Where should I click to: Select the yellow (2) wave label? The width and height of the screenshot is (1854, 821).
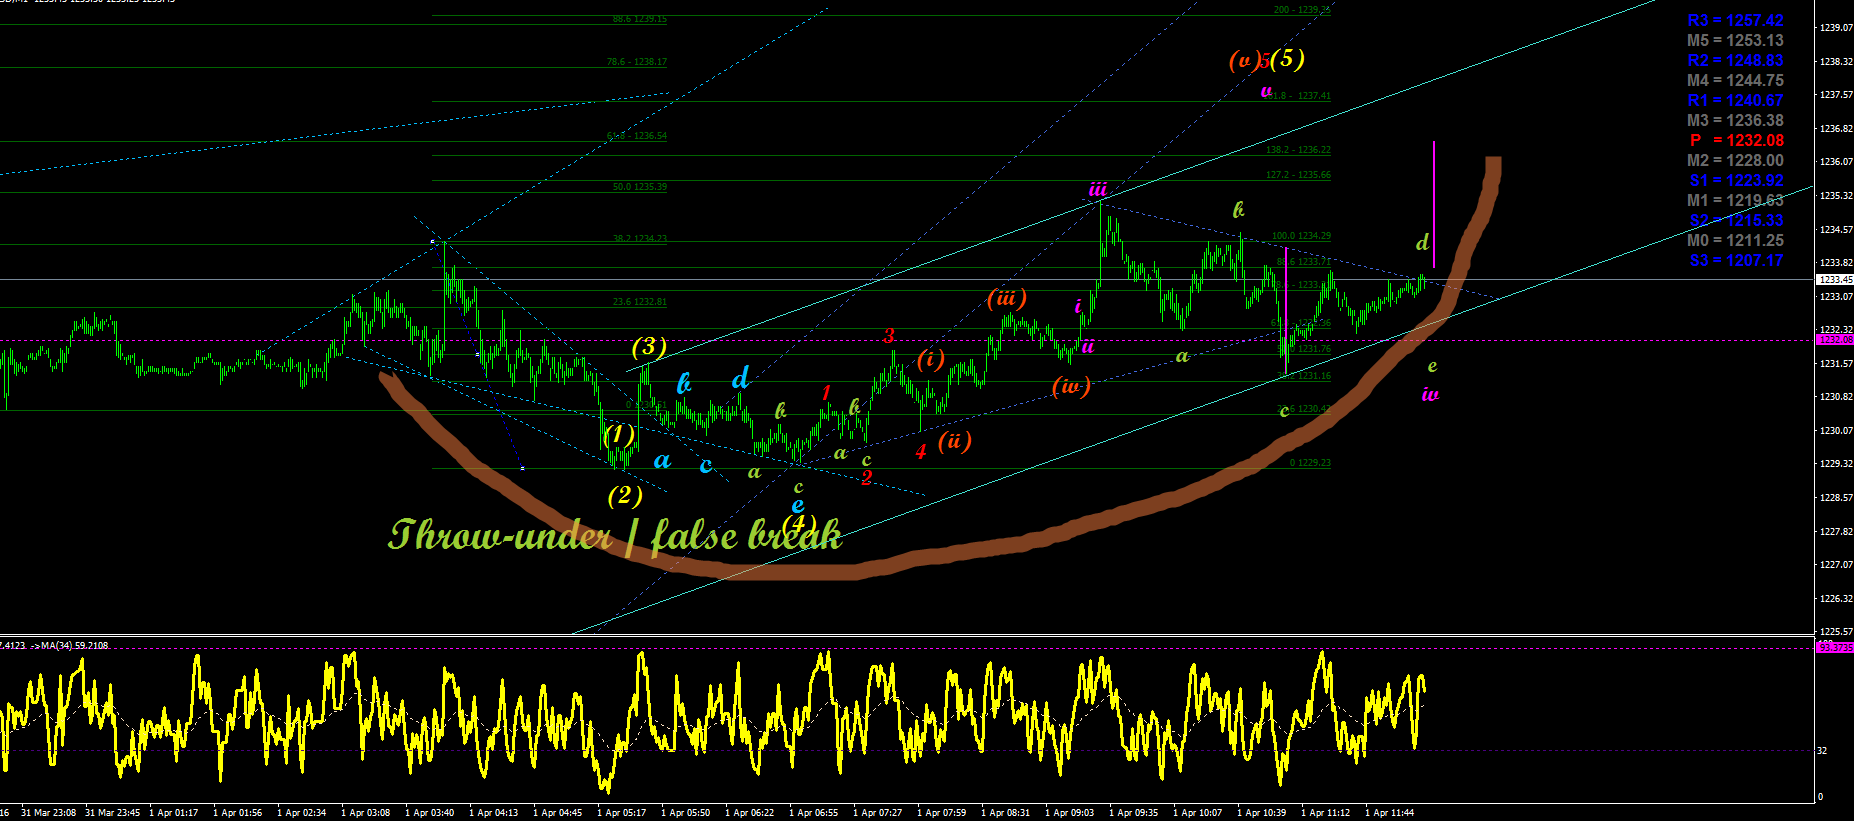click(625, 495)
